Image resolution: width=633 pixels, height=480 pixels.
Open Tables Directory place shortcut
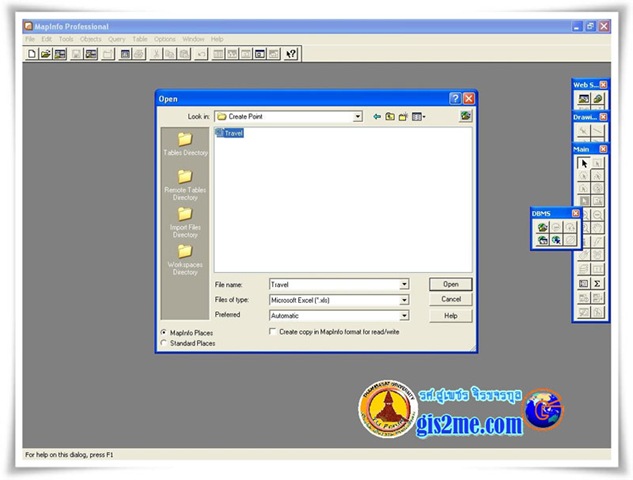pyautogui.click(x=185, y=145)
